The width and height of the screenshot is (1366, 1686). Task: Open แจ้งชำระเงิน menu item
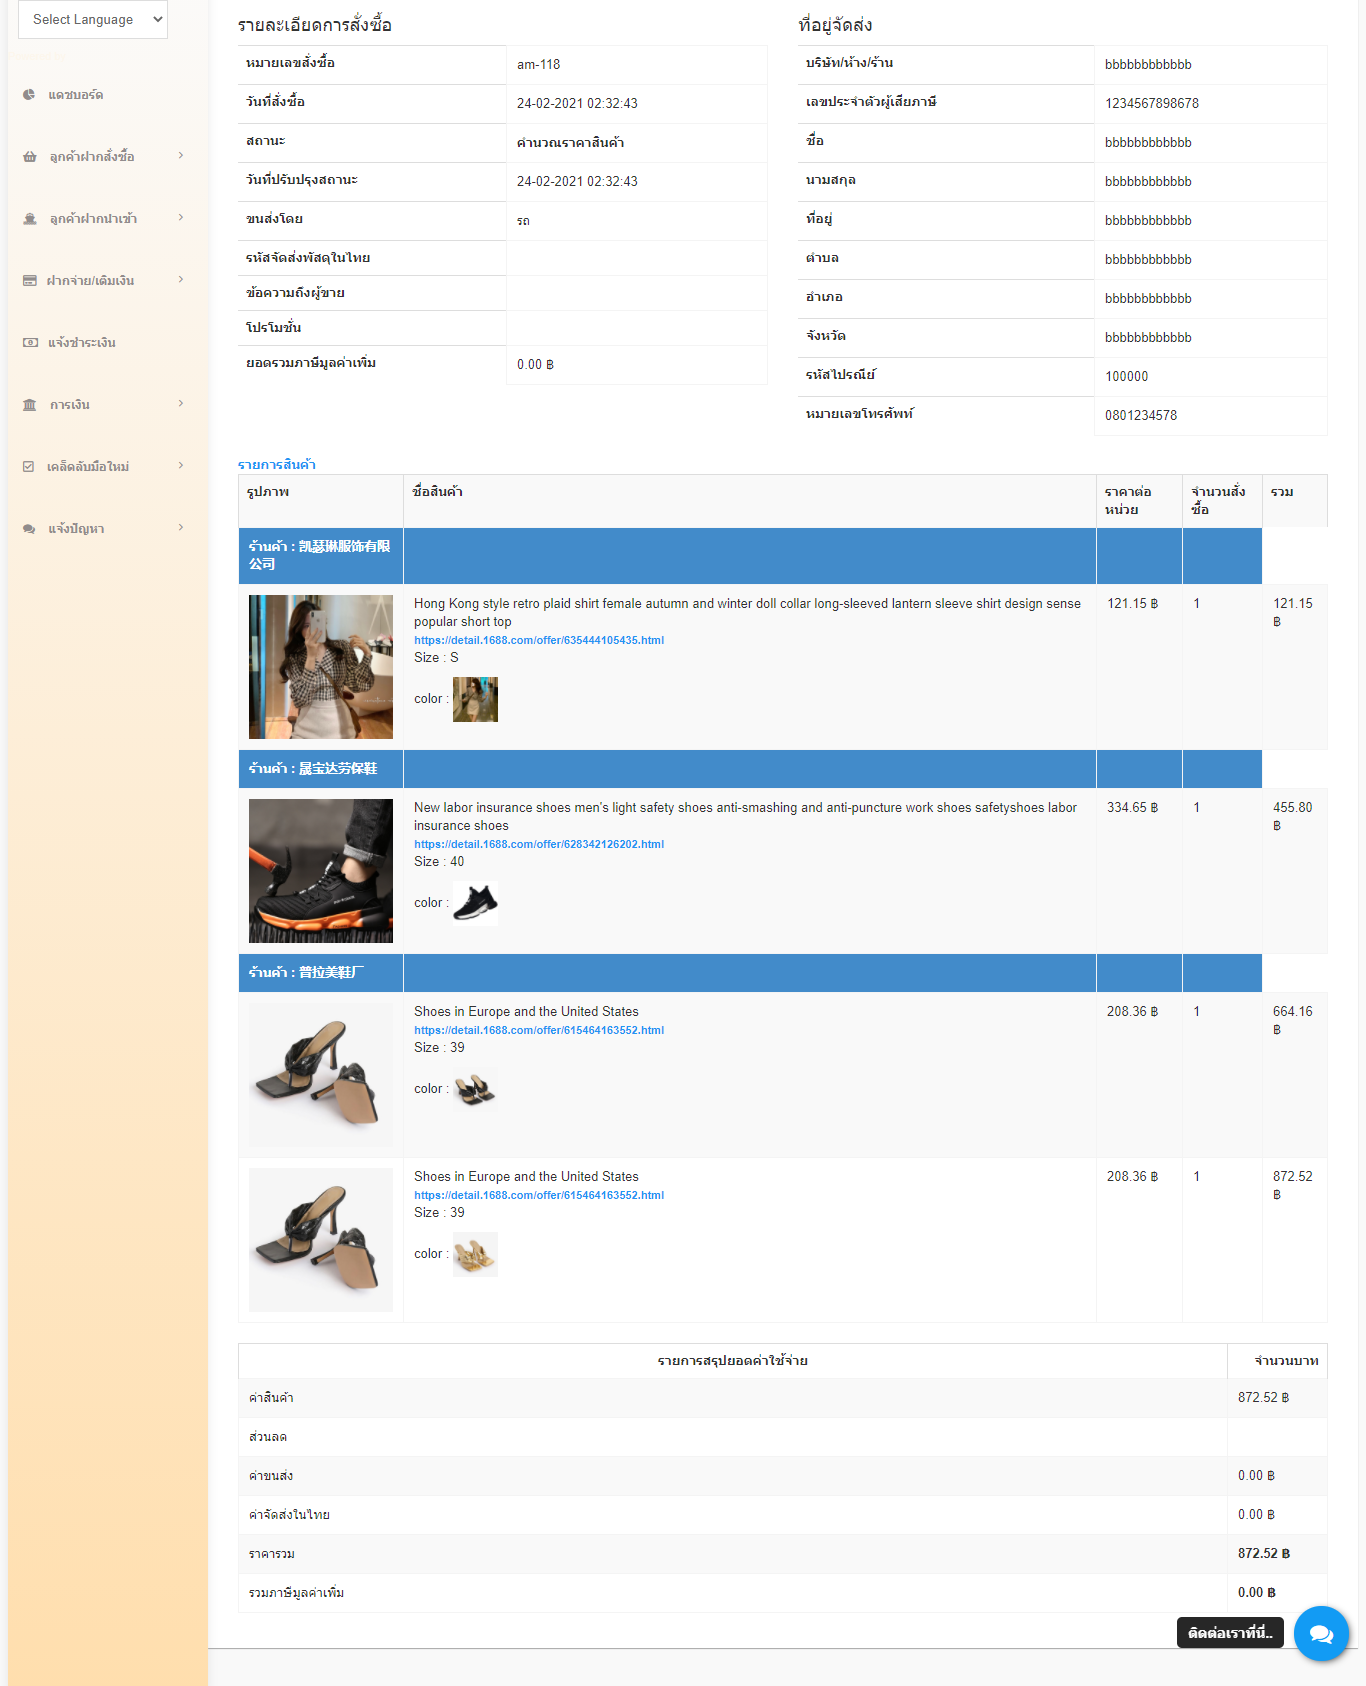pyautogui.click(x=82, y=343)
